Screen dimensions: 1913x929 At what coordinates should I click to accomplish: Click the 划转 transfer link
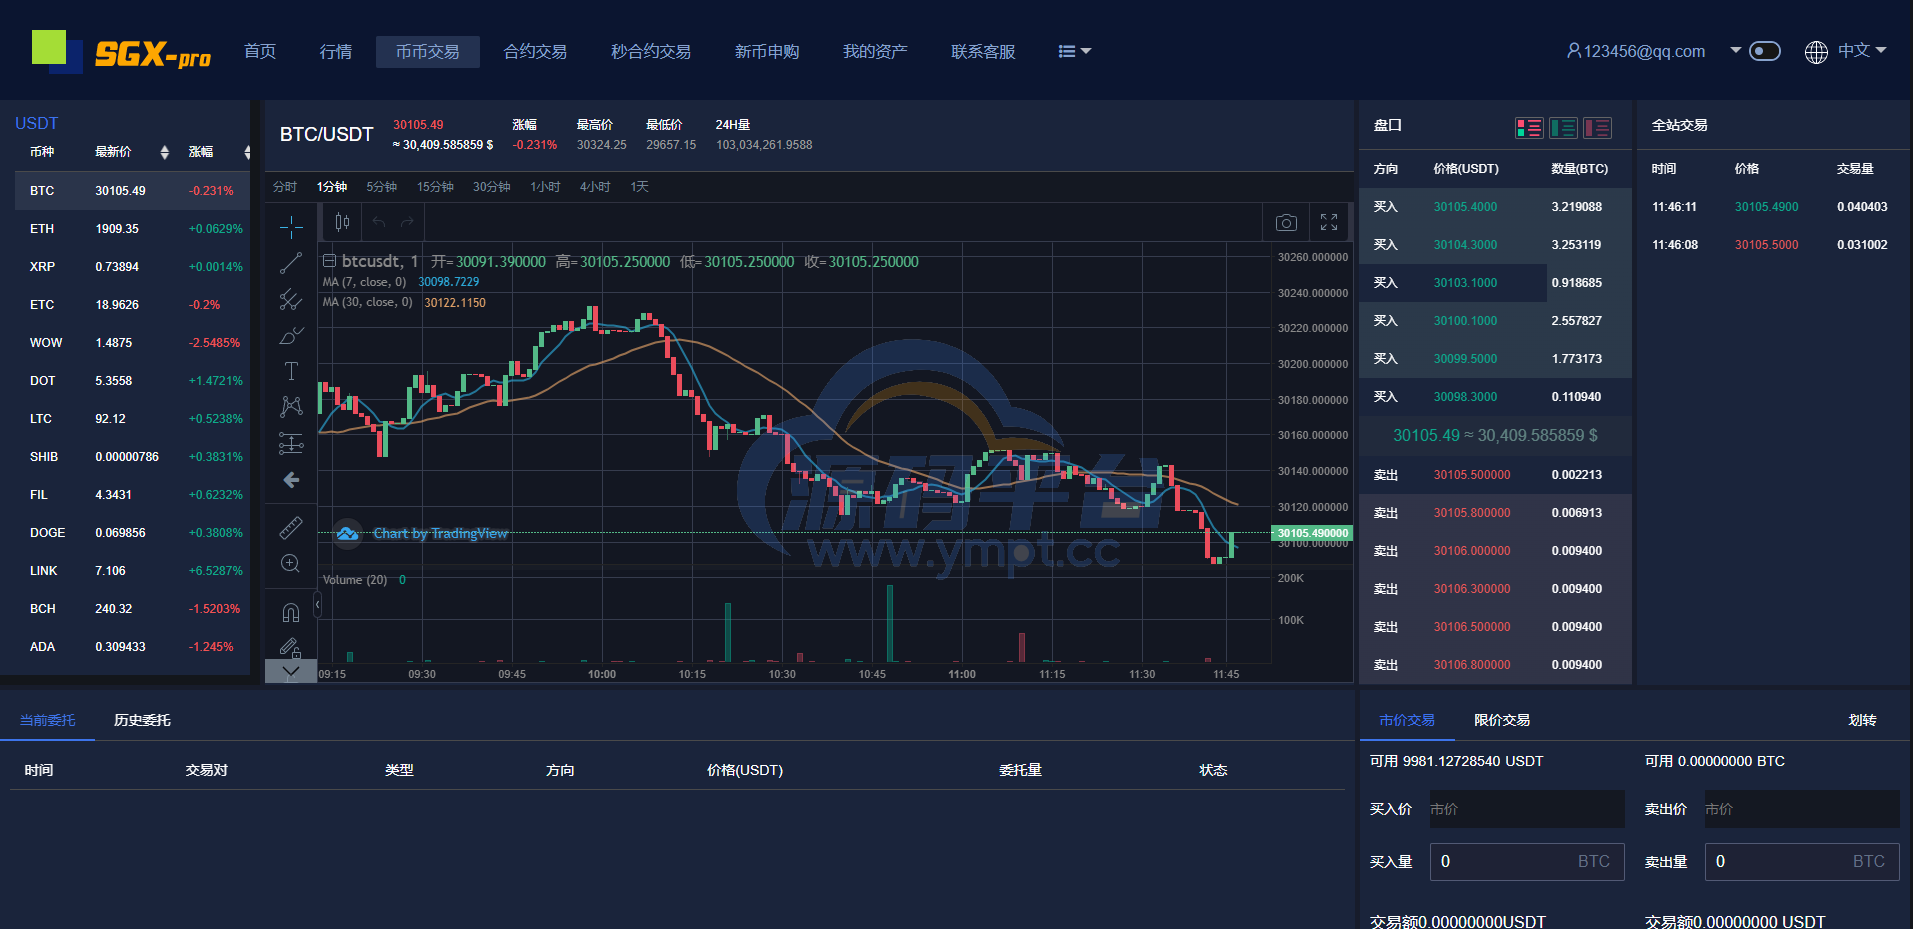pos(1862,720)
